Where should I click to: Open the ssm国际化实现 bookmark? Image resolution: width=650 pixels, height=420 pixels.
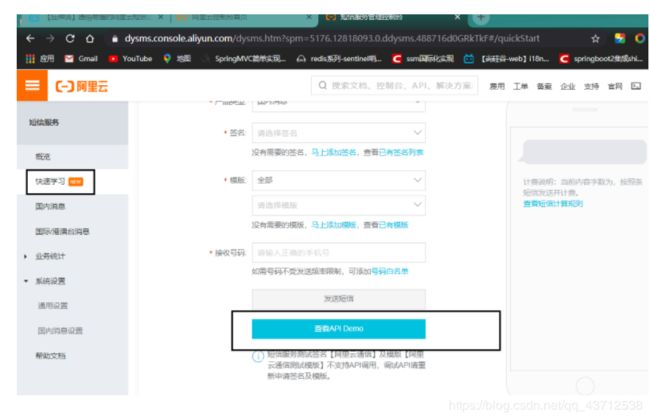point(423,59)
